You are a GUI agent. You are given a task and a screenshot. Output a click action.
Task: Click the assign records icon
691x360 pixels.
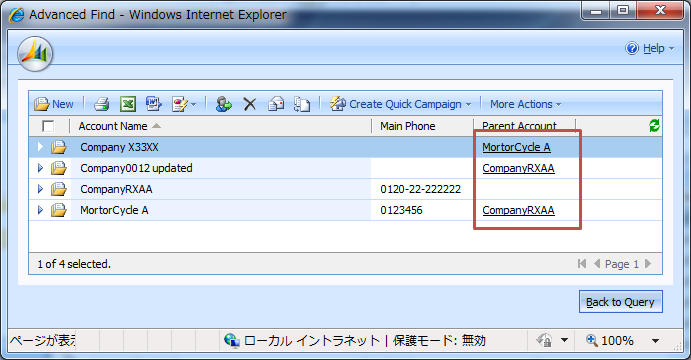(x=223, y=104)
